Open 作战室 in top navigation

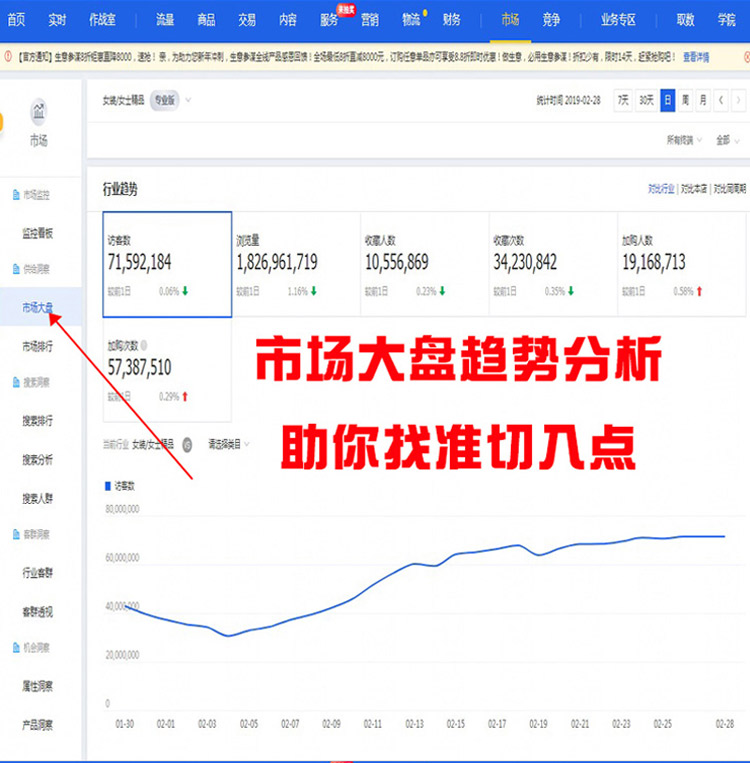102,20
